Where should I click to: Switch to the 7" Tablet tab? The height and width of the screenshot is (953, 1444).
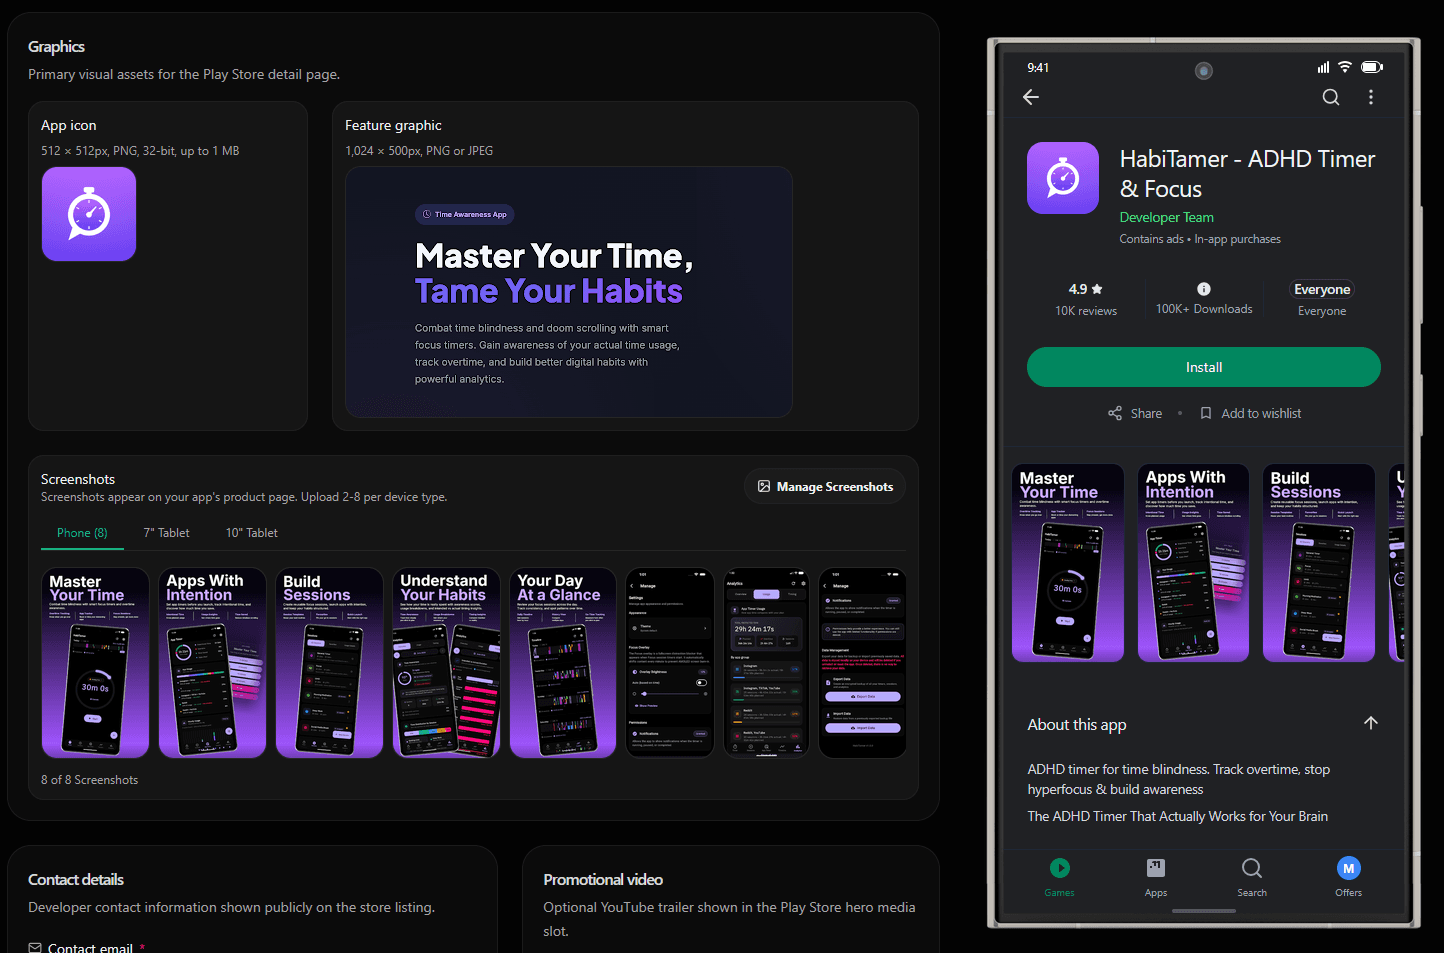167,533
